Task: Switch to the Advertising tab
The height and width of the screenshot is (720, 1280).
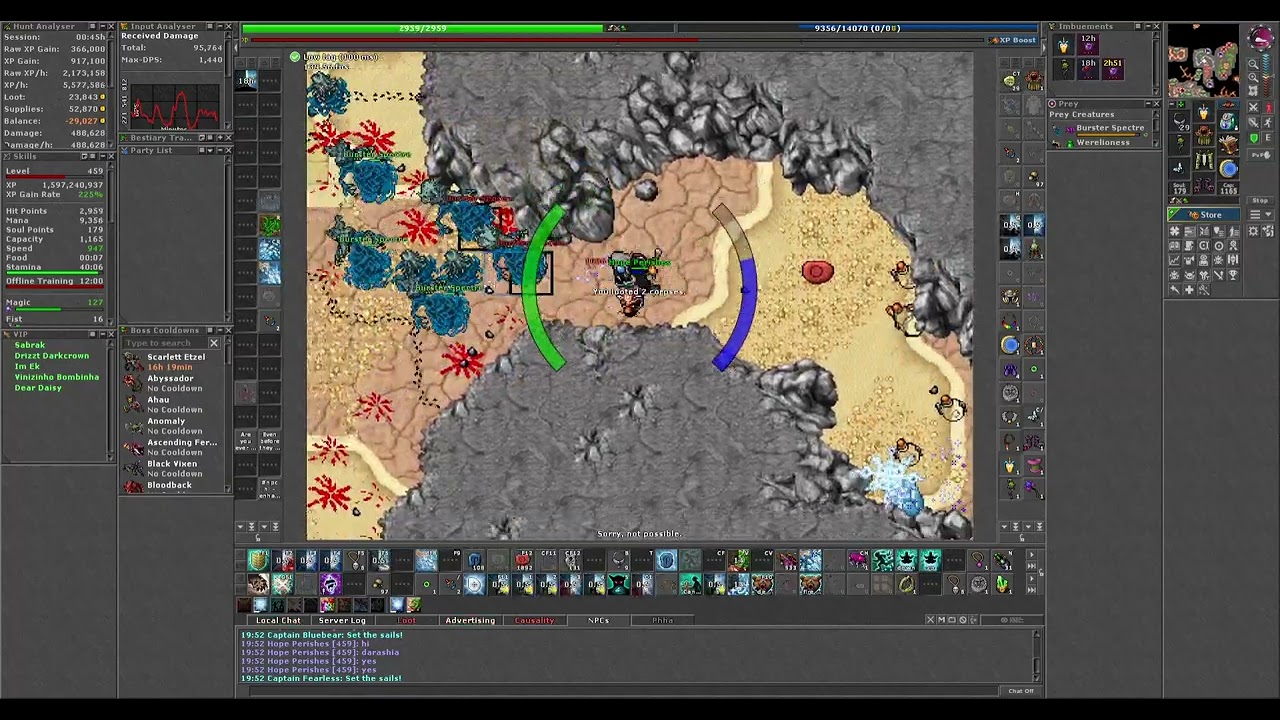Action: [x=470, y=621]
